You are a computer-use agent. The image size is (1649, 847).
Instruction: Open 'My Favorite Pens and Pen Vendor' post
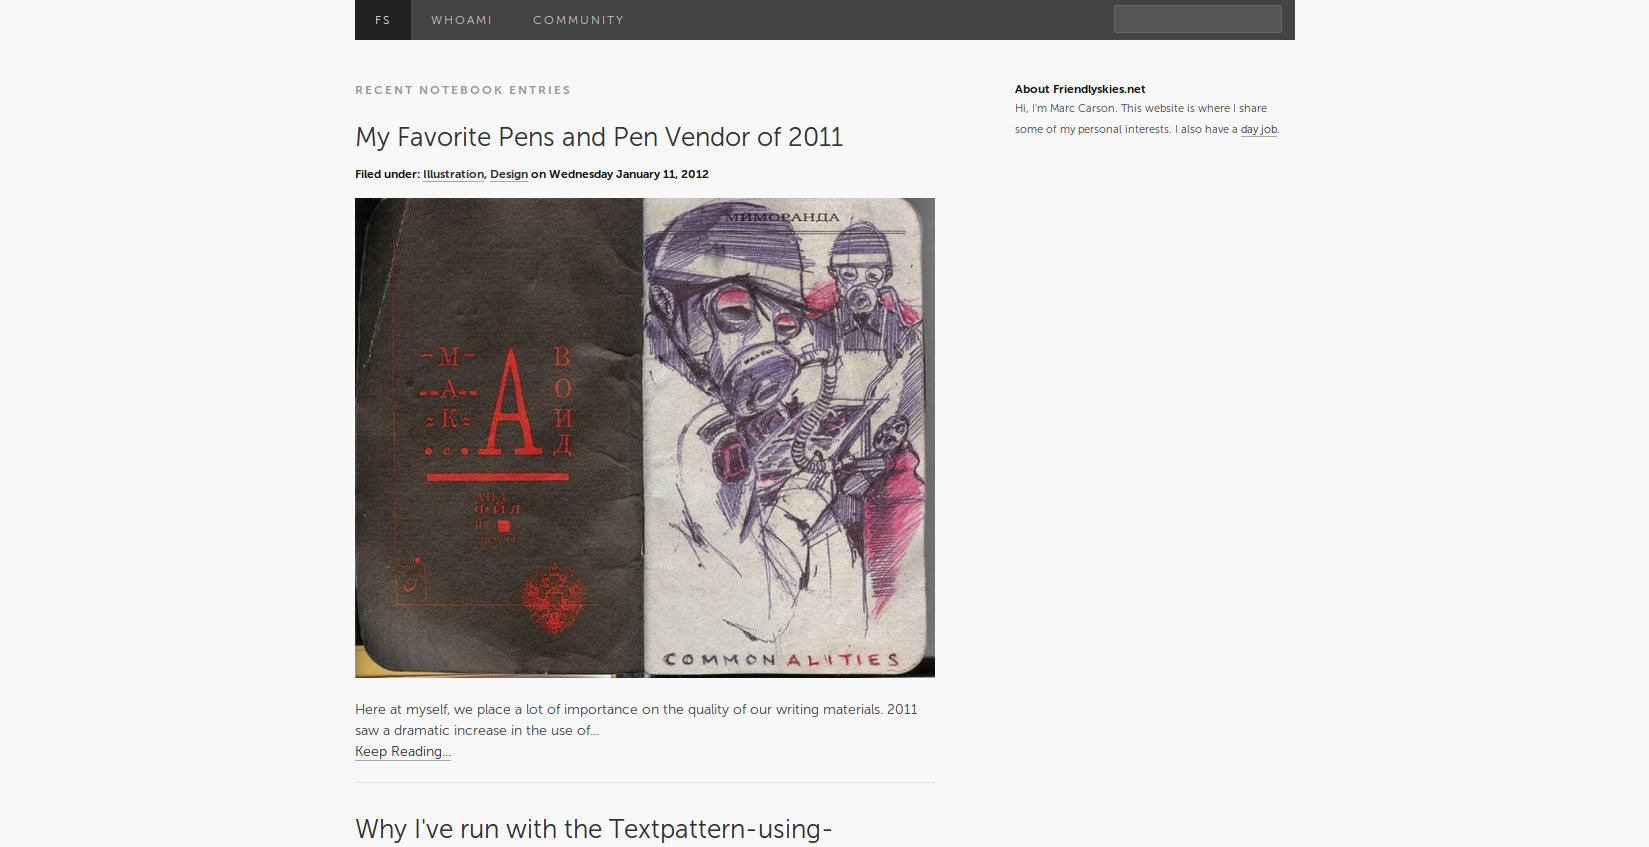pos(599,137)
